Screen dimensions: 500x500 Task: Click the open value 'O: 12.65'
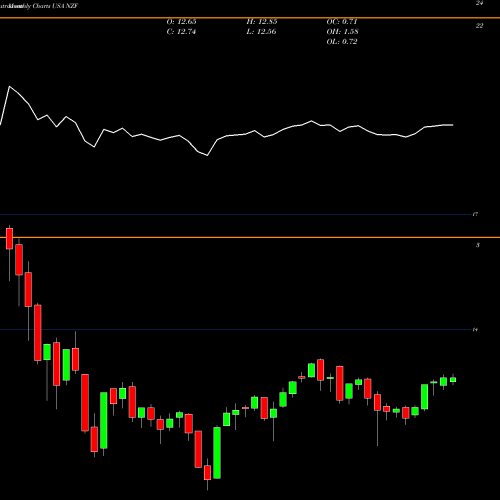click(x=181, y=22)
